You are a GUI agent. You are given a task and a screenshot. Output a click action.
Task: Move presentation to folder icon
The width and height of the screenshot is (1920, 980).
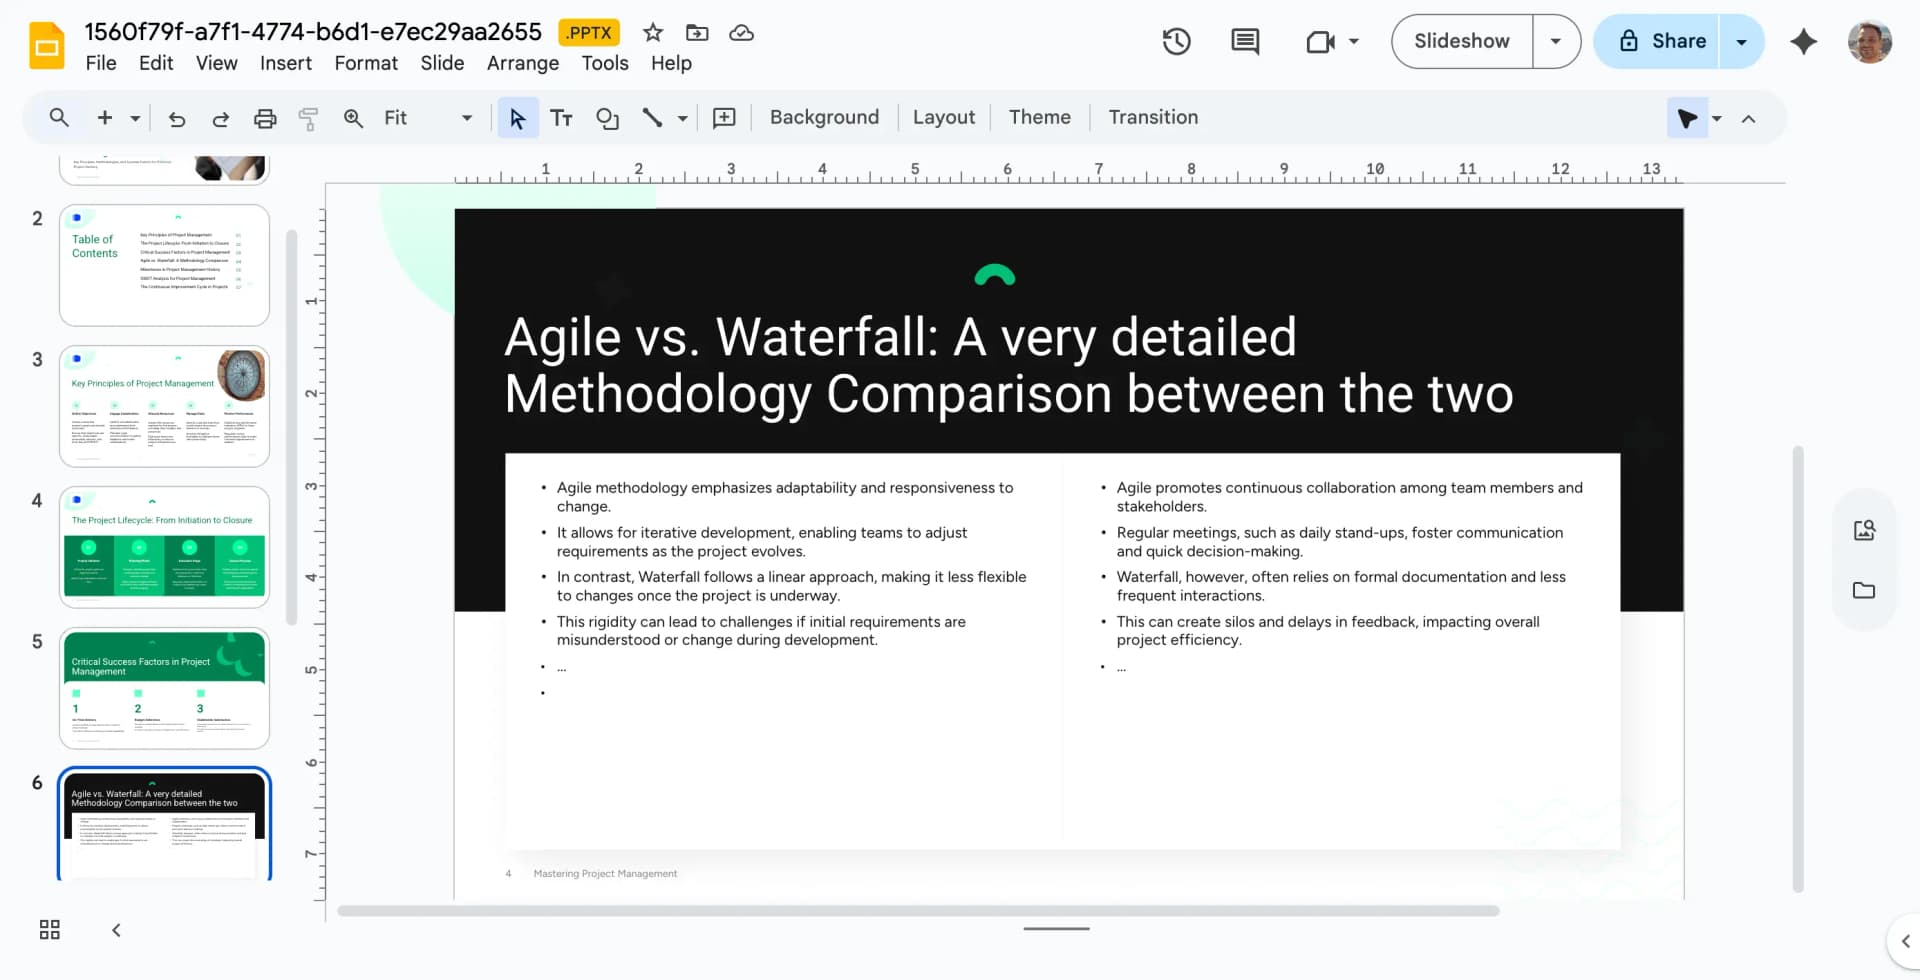click(697, 33)
